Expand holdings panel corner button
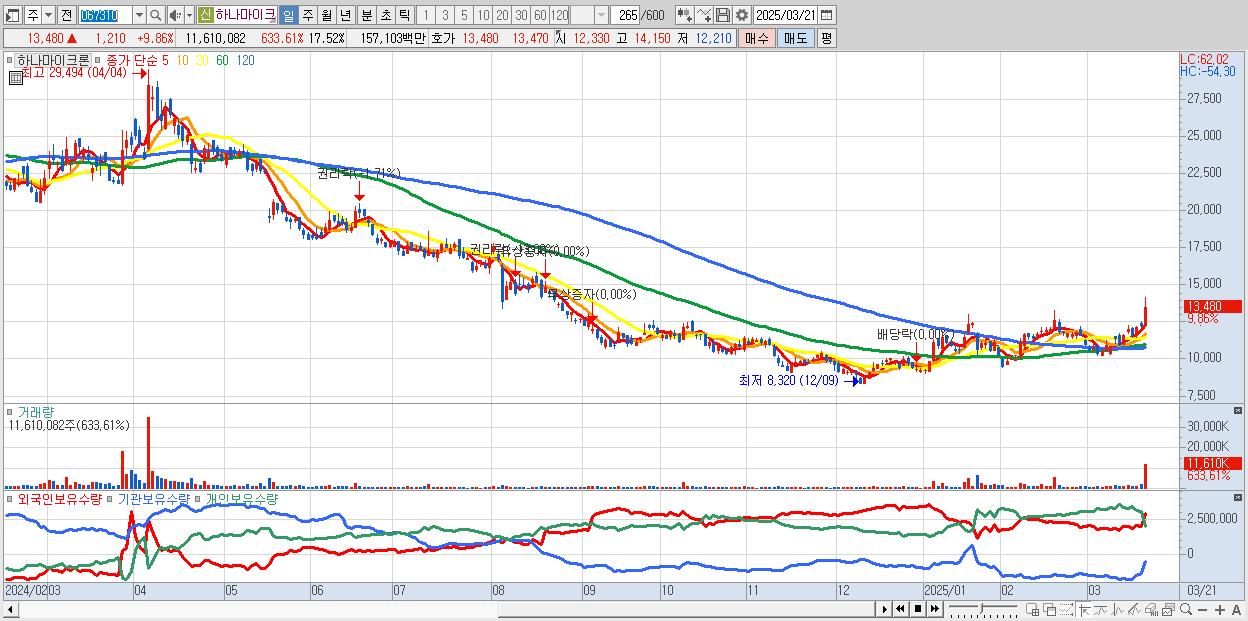 point(1239,497)
